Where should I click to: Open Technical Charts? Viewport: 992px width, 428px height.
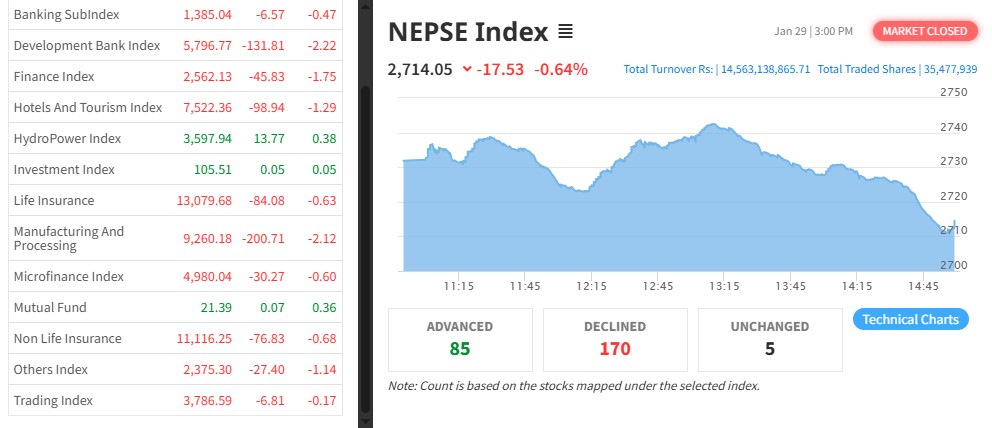point(910,320)
